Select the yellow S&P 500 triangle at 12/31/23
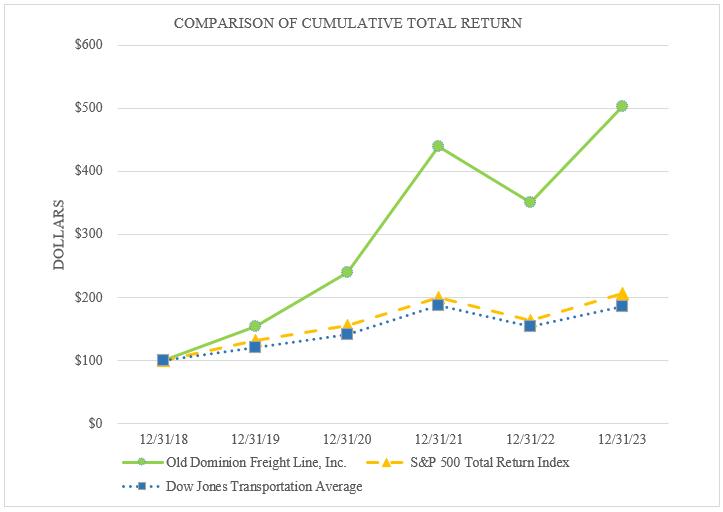The height and width of the screenshot is (512, 723). (622, 294)
